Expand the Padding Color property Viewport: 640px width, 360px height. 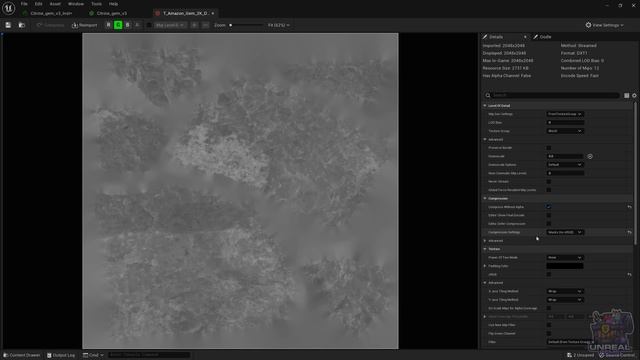point(485,266)
